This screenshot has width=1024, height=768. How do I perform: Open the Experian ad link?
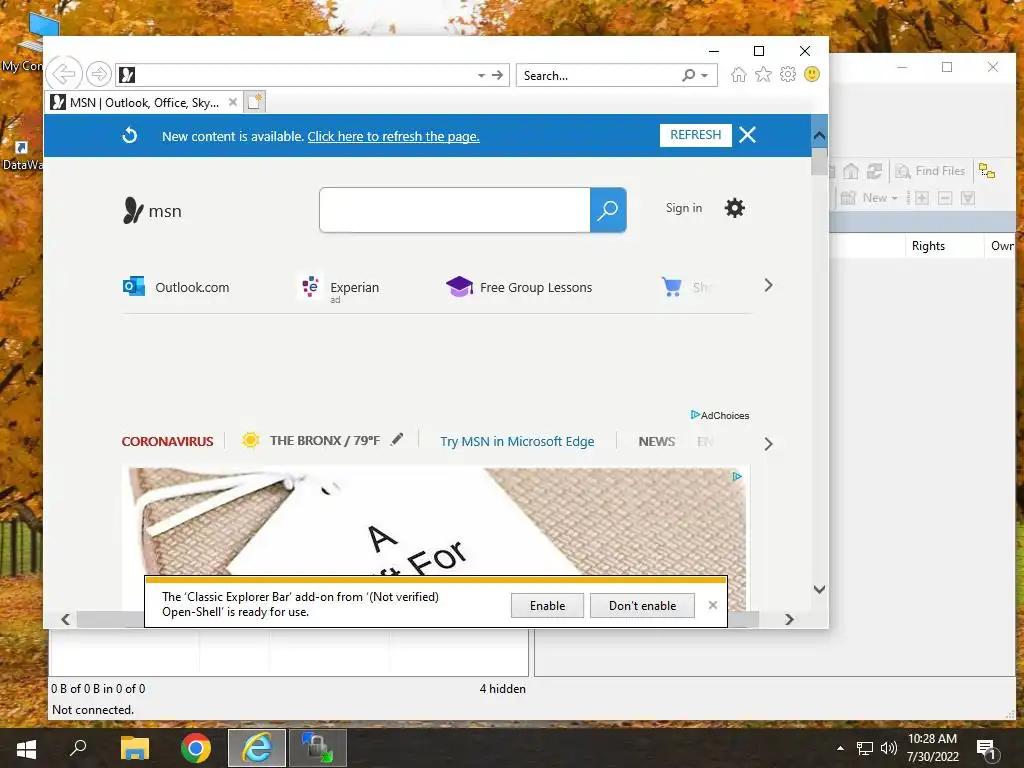coord(338,288)
